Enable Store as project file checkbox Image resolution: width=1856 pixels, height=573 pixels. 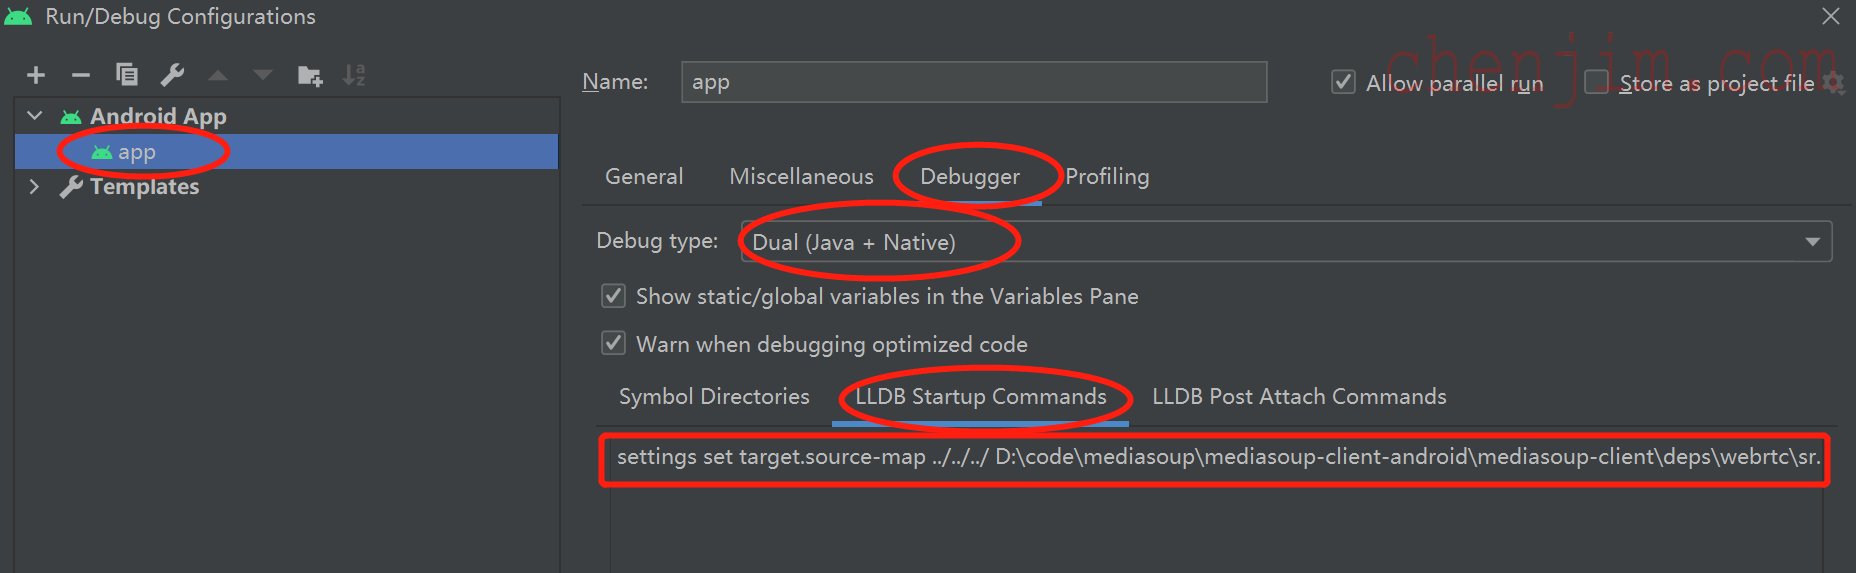point(1597,82)
